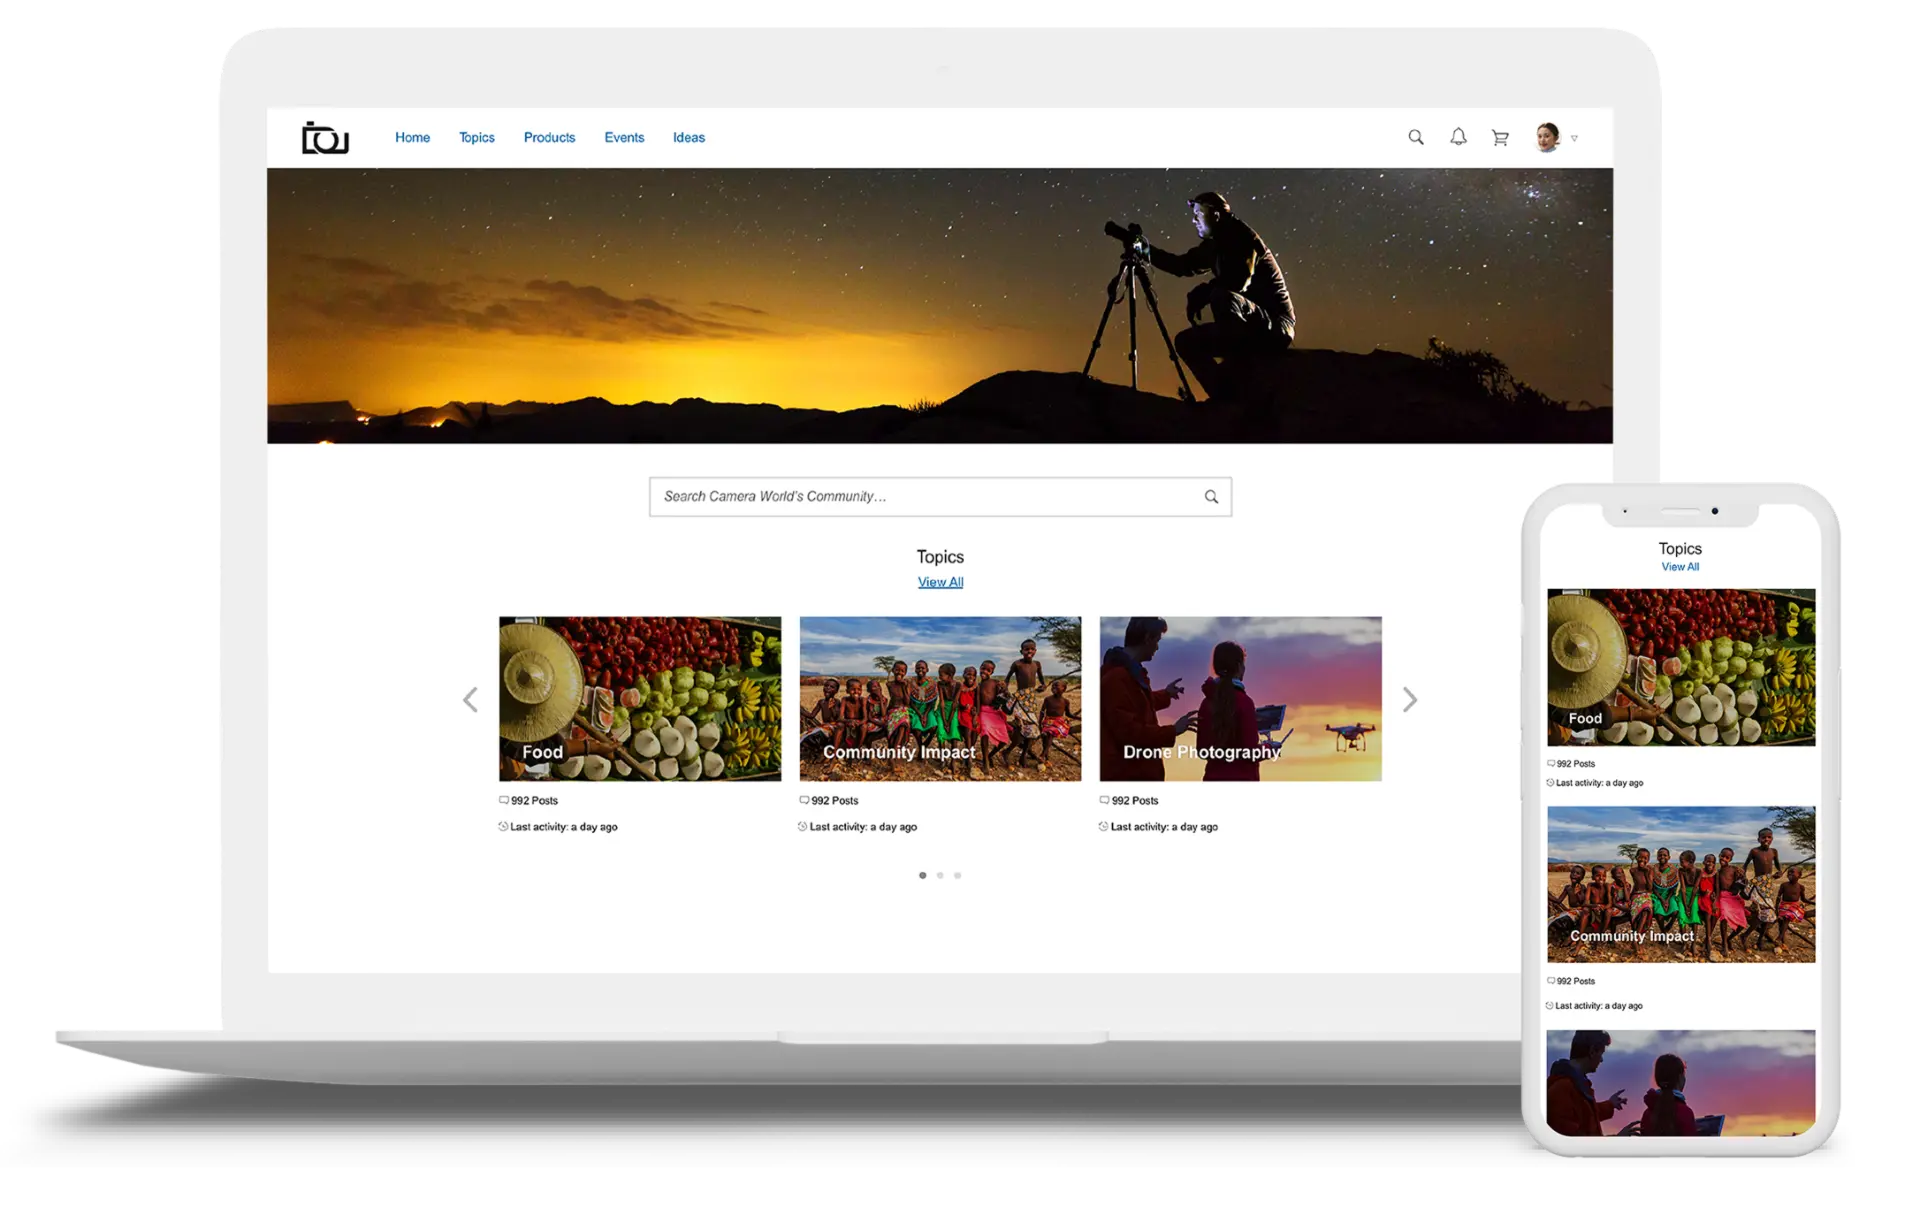The image size is (1920, 1223).
Task: Click the night sky photographer banner
Action: (x=940, y=306)
